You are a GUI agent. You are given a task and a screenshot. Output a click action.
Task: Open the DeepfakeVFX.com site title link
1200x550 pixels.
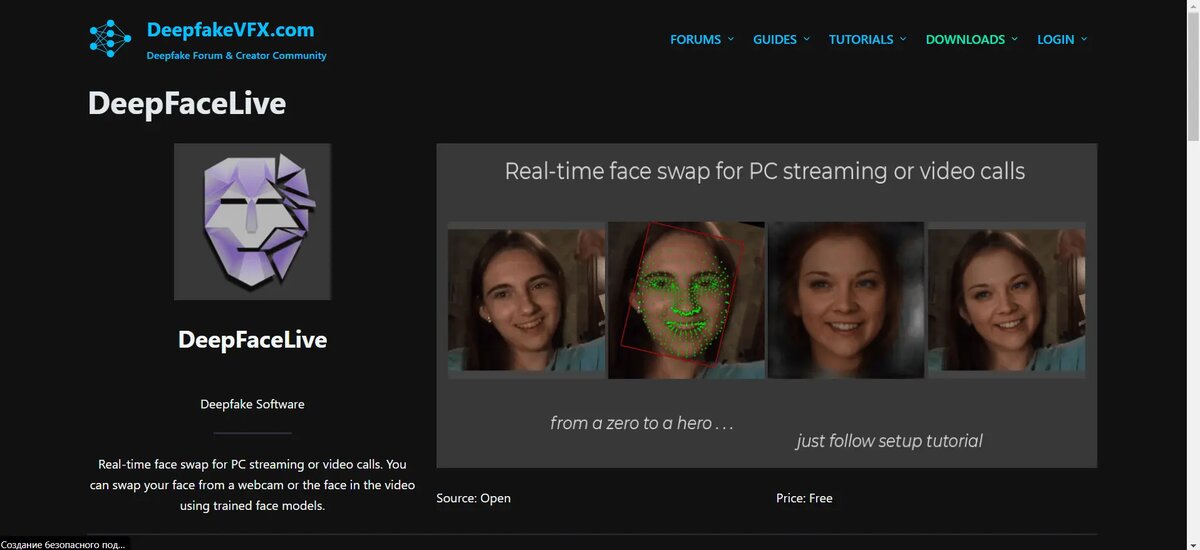230,30
